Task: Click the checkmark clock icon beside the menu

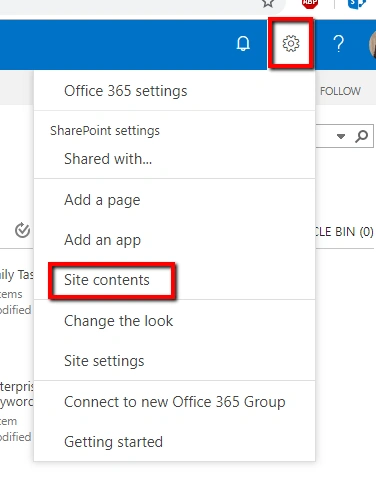Action: 22,230
